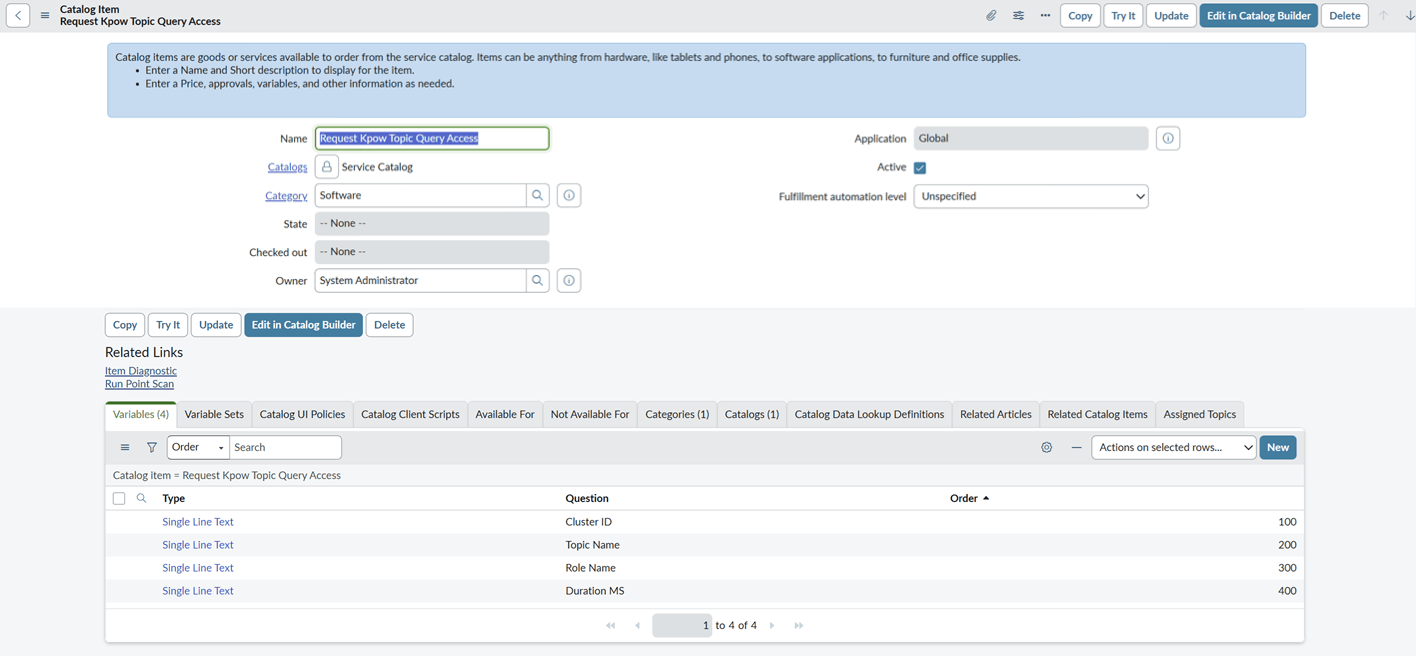
Task: Click the list Search box
Action: (285, 448)
